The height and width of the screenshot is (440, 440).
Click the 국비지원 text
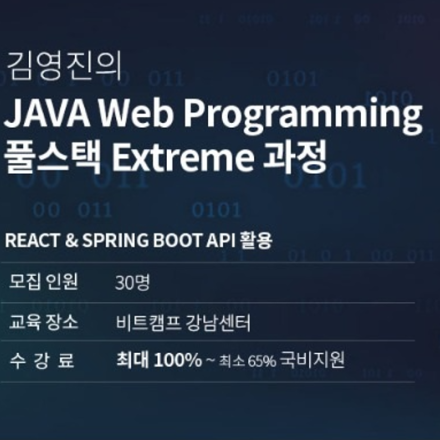click(312, 359)
